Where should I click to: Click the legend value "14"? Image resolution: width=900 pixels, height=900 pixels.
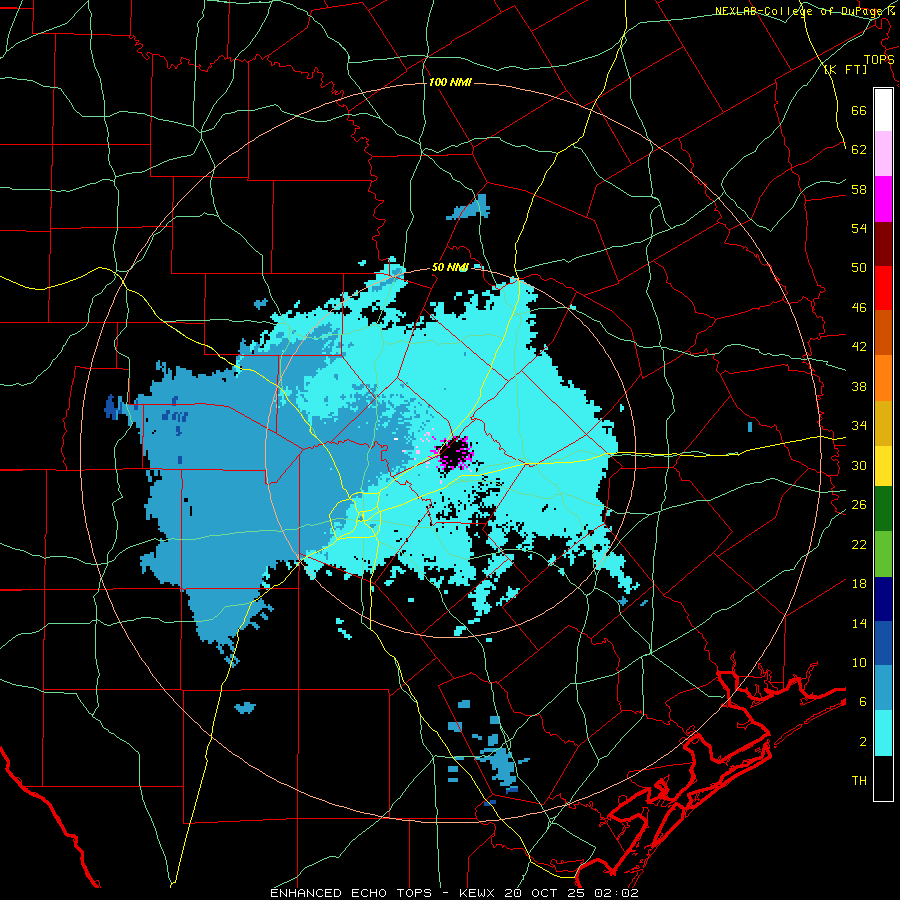(859, 623)
